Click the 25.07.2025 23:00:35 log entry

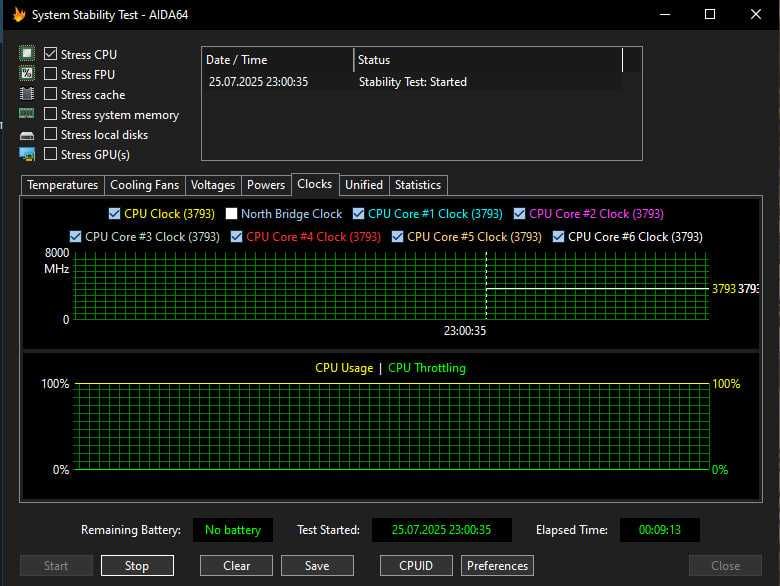pos(258,82)
